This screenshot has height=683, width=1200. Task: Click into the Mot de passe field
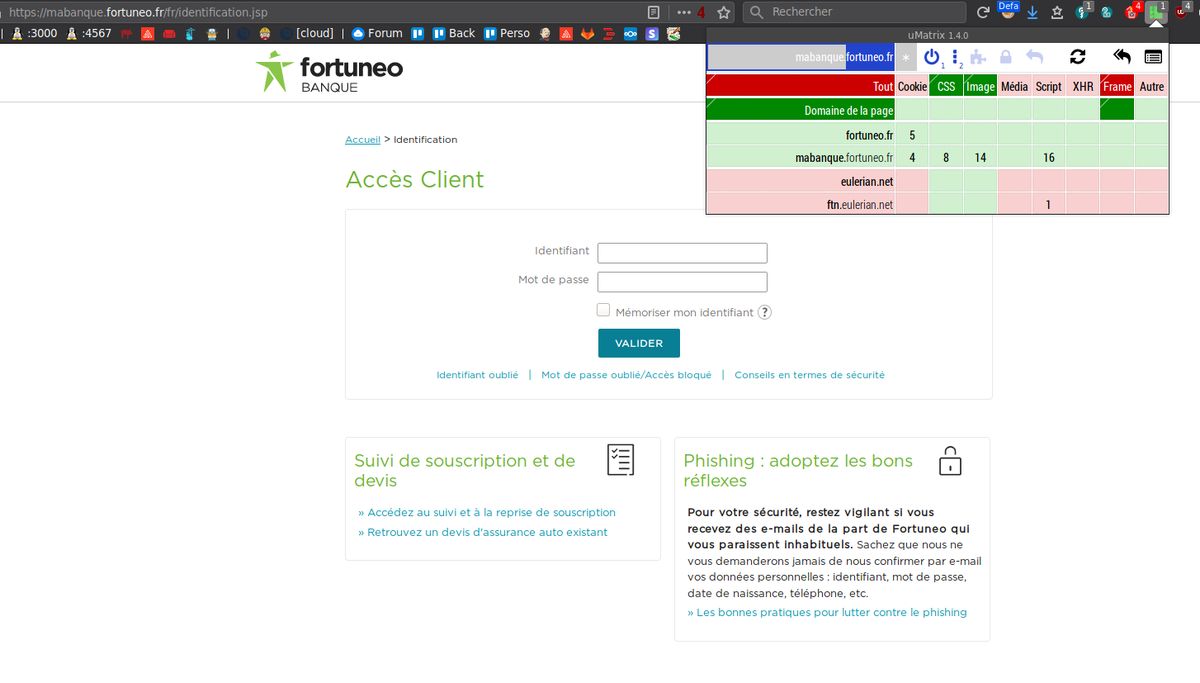[x=682, y=282]
